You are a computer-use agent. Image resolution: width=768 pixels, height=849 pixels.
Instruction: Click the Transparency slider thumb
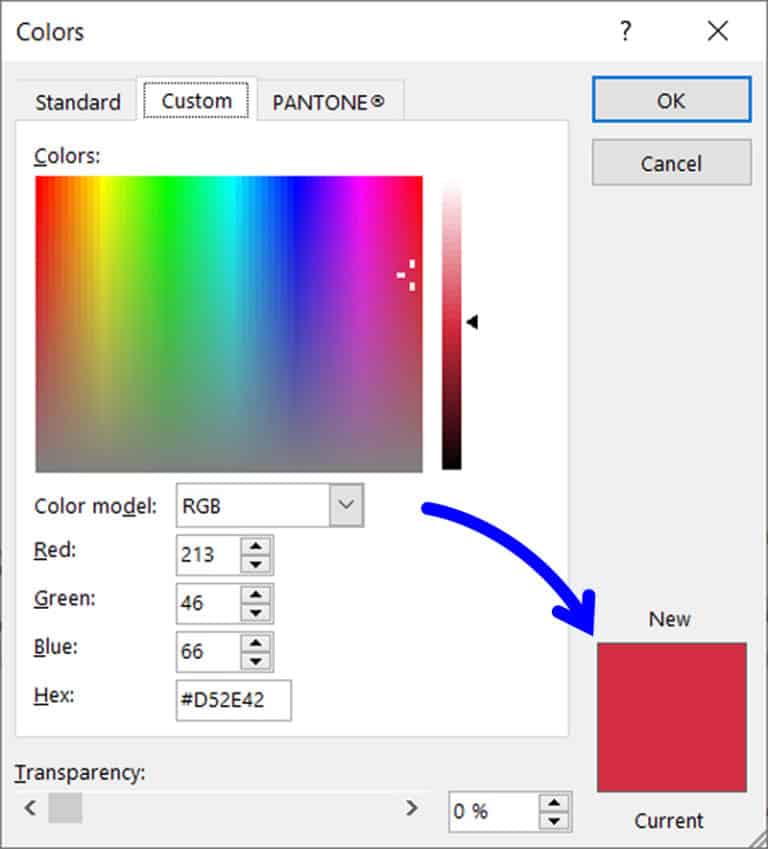click(x=67, y=806)
